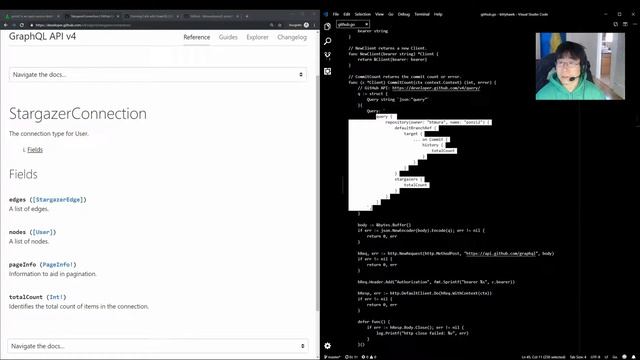The width and height of the screenshot is (640, 360).
Task: Switch to the Reference tab
Action: [x=197, y=37]
